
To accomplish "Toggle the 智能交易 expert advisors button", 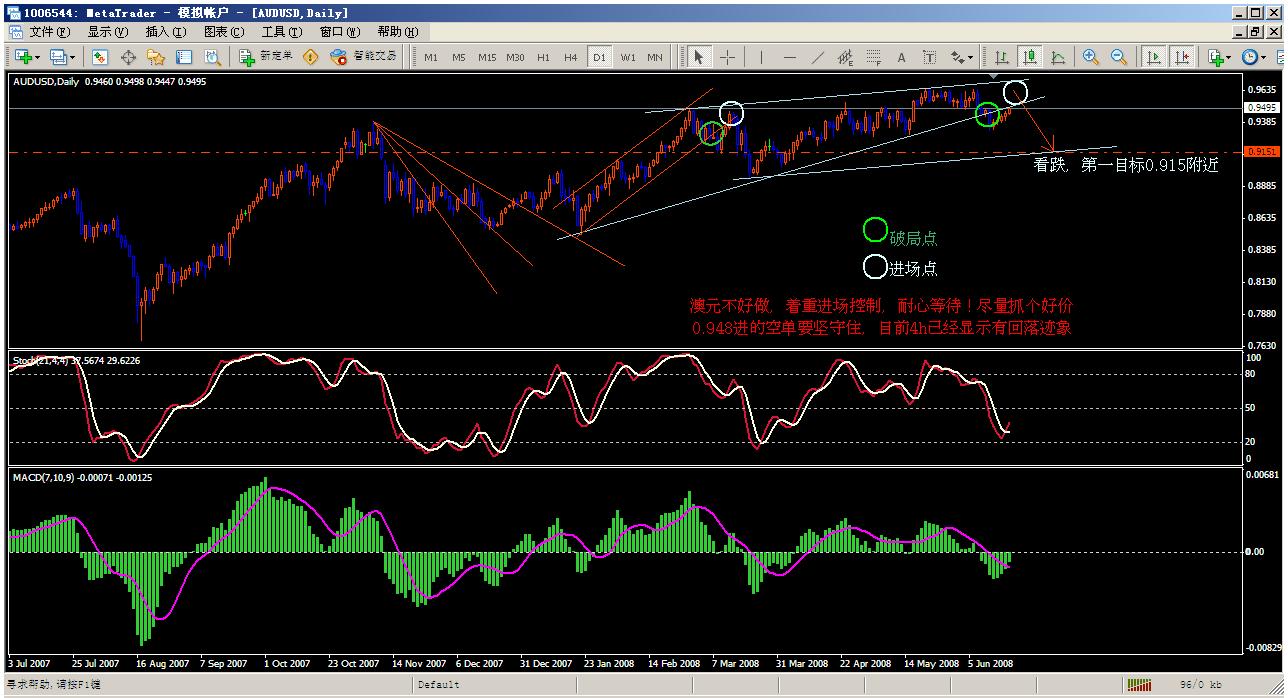I will tap(364, 57).
